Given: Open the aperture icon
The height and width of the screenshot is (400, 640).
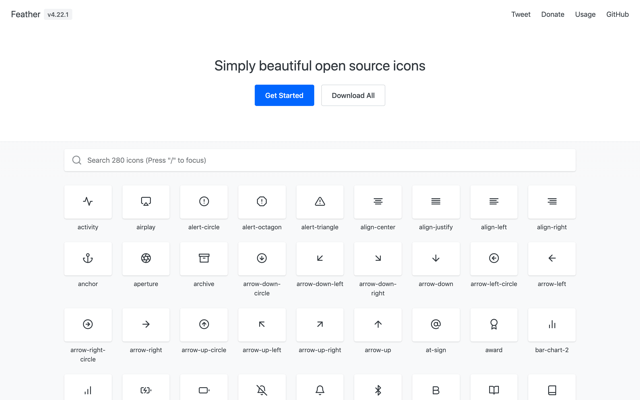Looking at the screenshot, I should pyautogui.click(x=146, y=258).
